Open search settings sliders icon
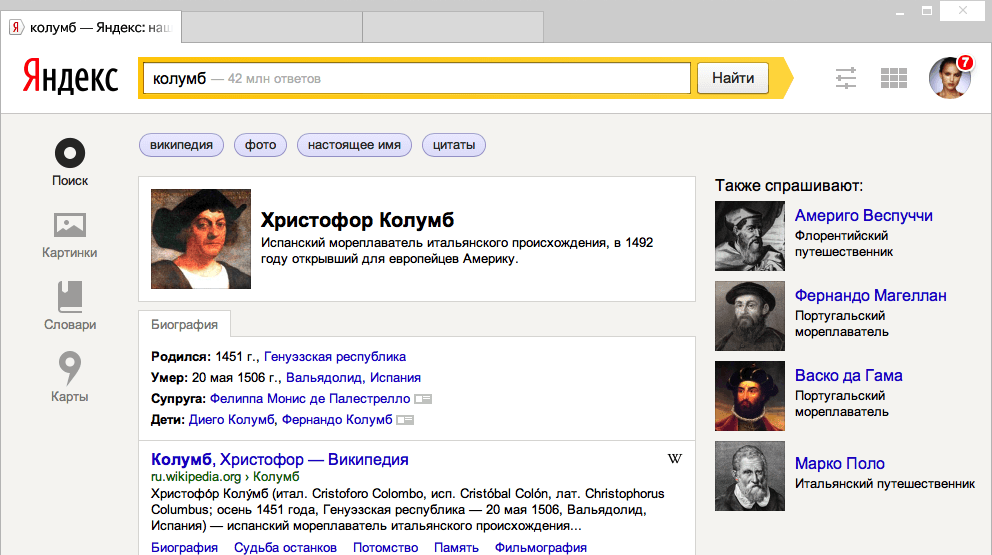 [x=846, y=78]
